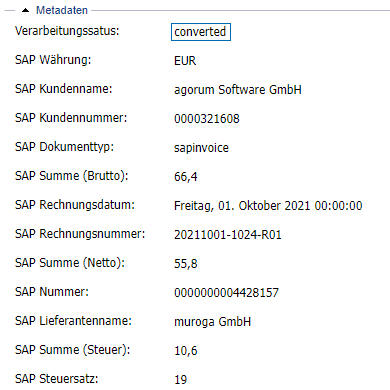Viewport: 390px width, 390px height.
Task: Click the SAP Summe (Brutto) label
Action: coord(72,176)
